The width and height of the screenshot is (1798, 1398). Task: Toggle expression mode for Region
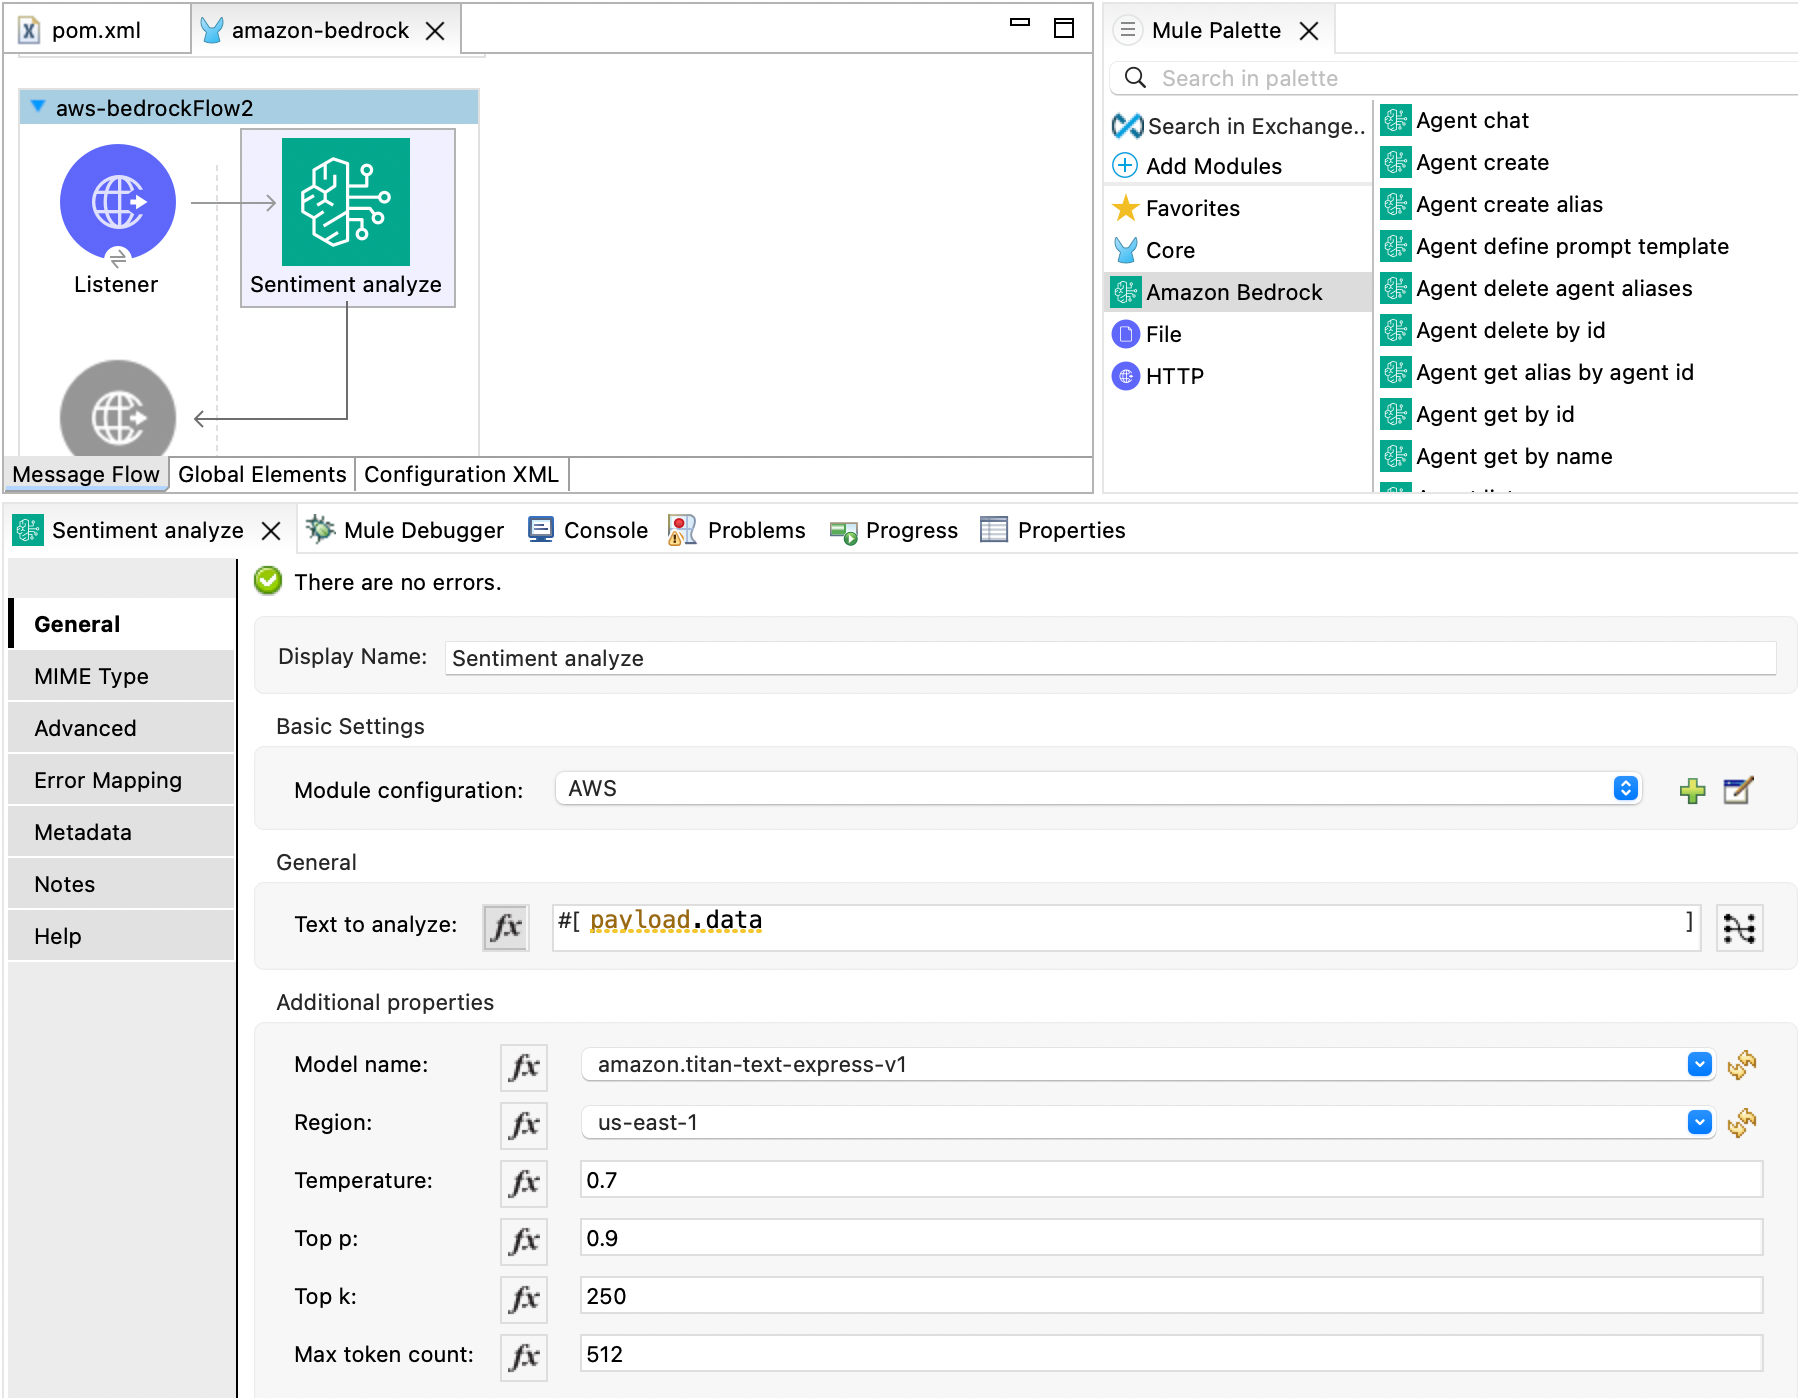click(524, 1125)
